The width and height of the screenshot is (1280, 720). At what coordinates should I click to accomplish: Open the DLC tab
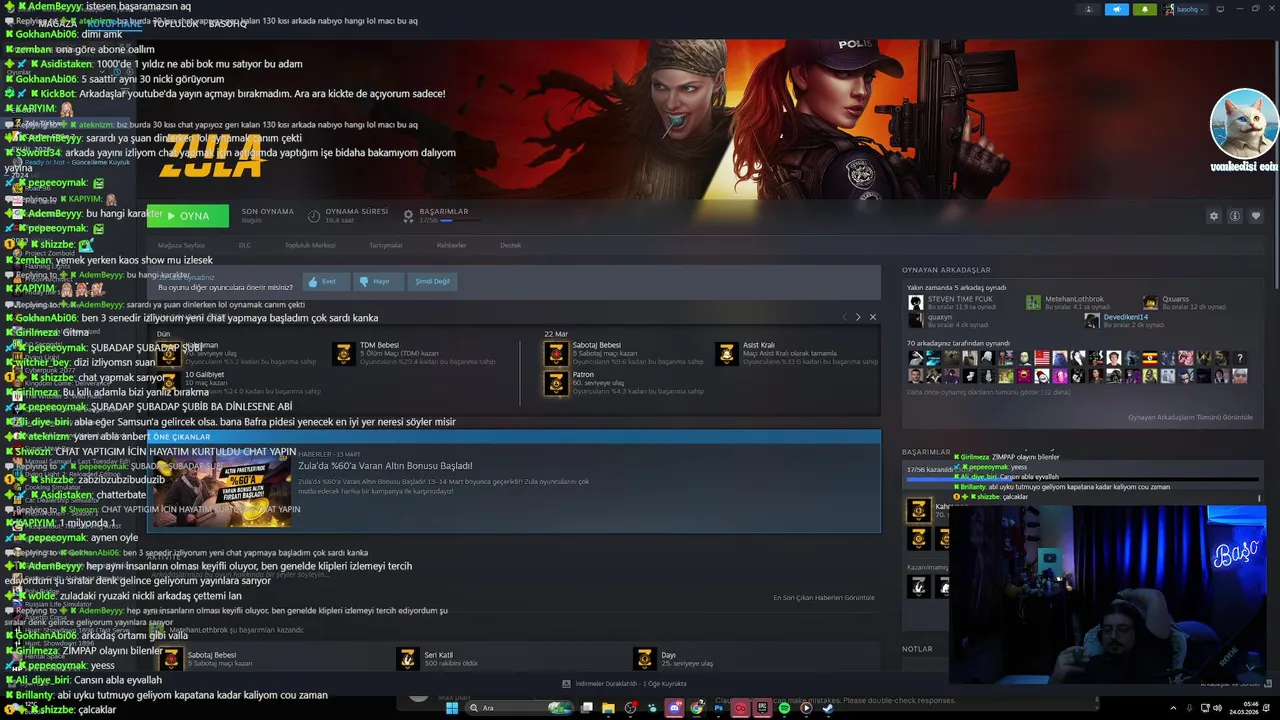tap(244, 245)
